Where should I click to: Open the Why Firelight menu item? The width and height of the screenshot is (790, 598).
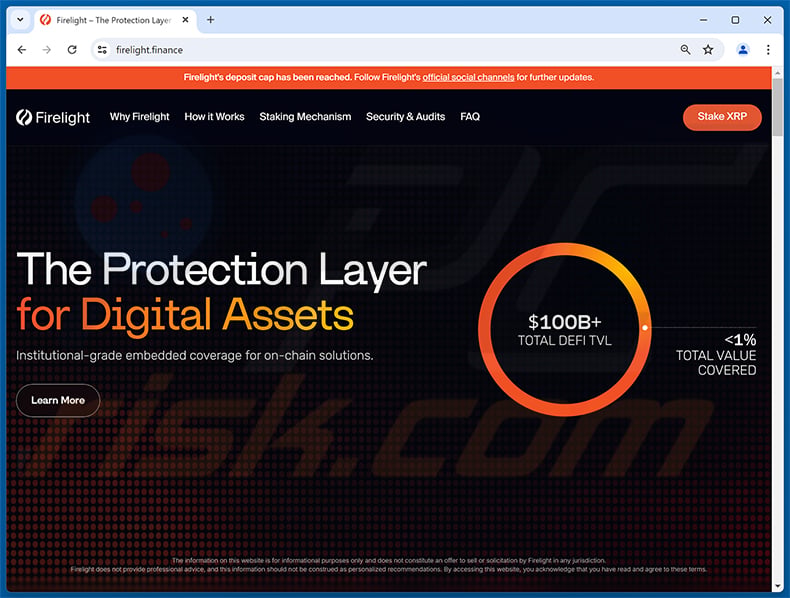pyautogui.click(x=140, y=116)
